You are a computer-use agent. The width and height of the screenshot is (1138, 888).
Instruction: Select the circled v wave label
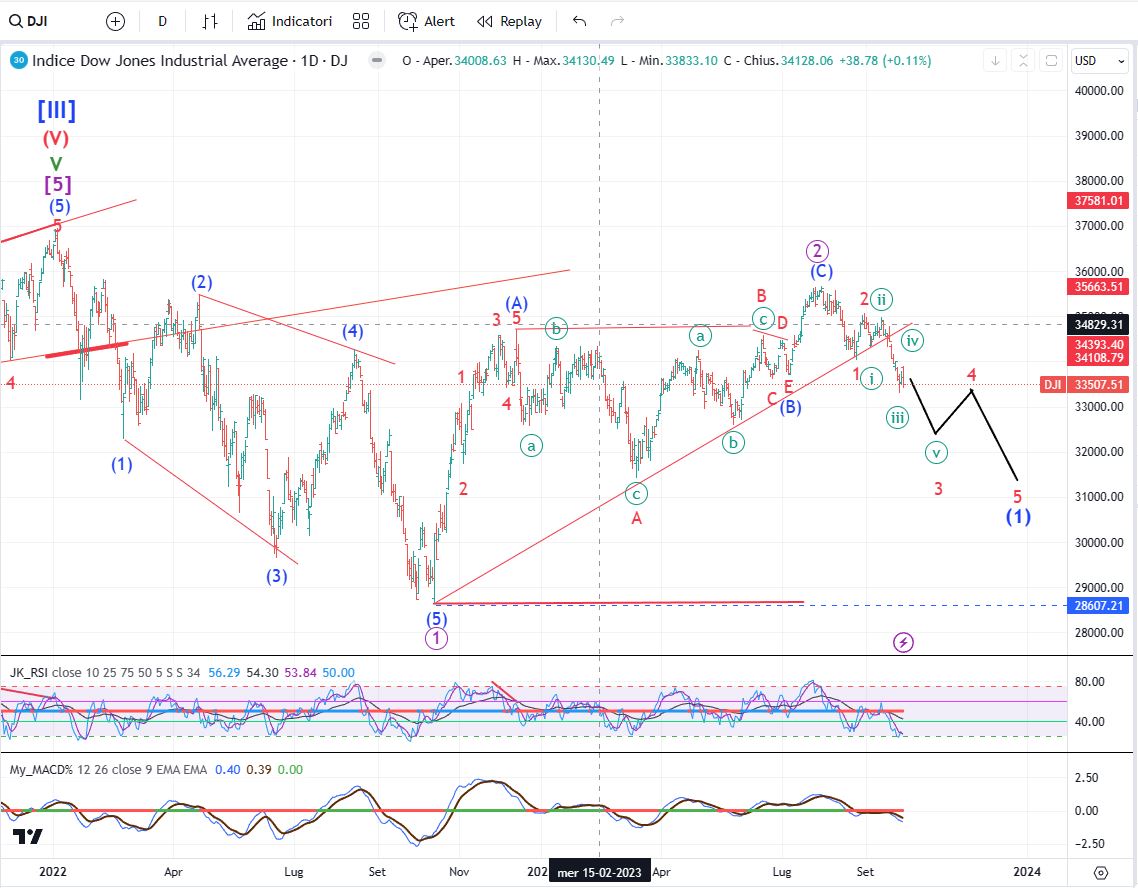pyautogui.click(x=936, y=453)
